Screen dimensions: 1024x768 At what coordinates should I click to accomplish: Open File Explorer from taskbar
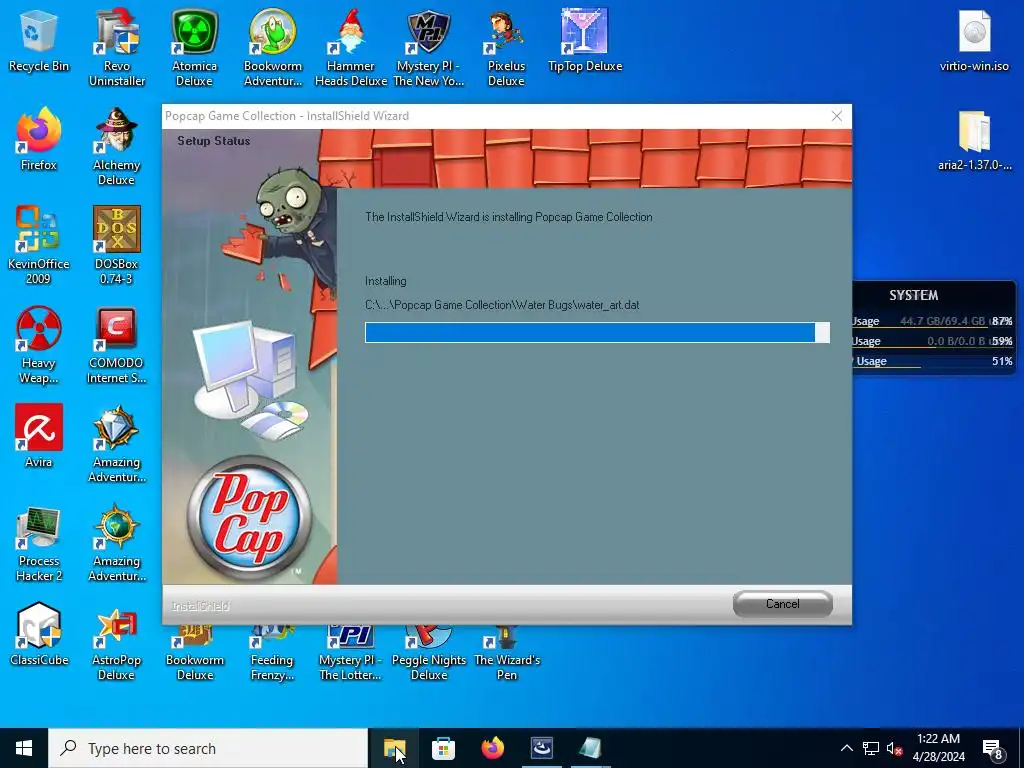pyautogui.click(x=394, y=748)
